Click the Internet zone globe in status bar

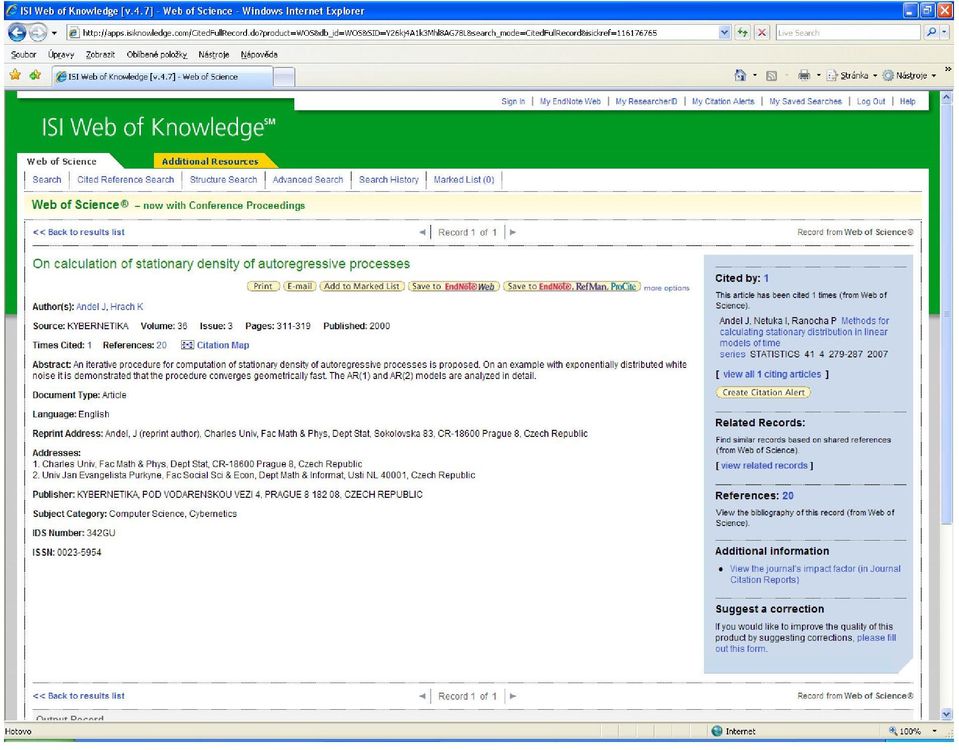717,731
